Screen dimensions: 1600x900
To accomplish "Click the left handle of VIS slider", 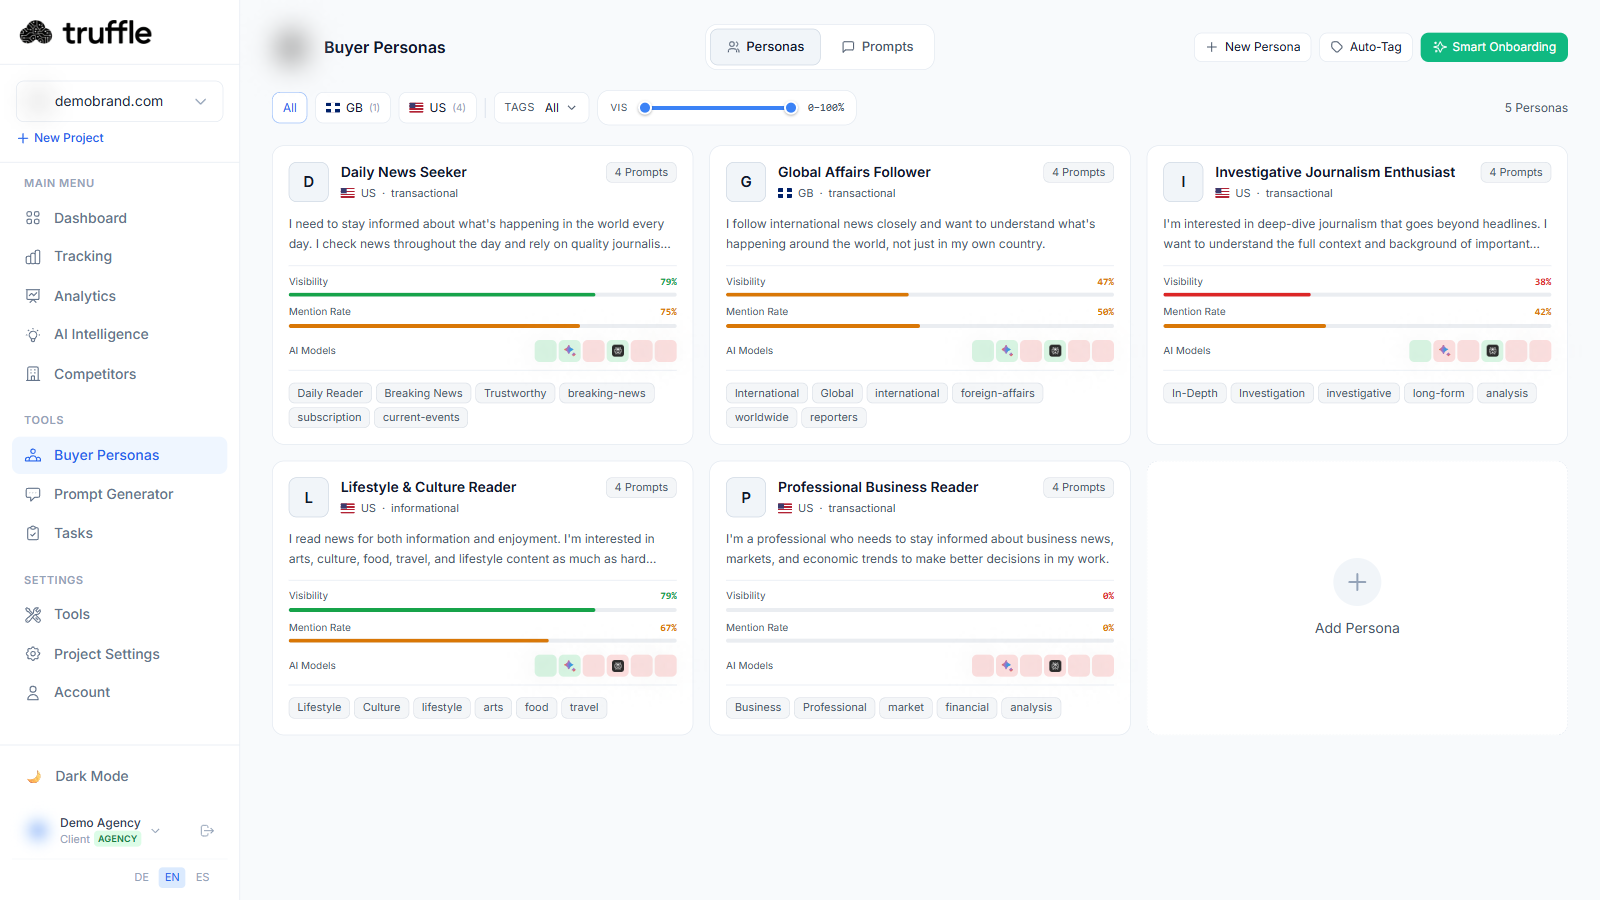I will point(645,108).
